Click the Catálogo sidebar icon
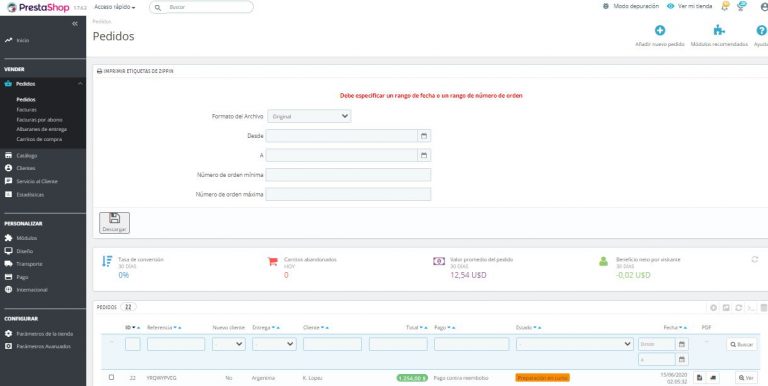The height and width of the screenshot is (386, 768). (8, 155)
